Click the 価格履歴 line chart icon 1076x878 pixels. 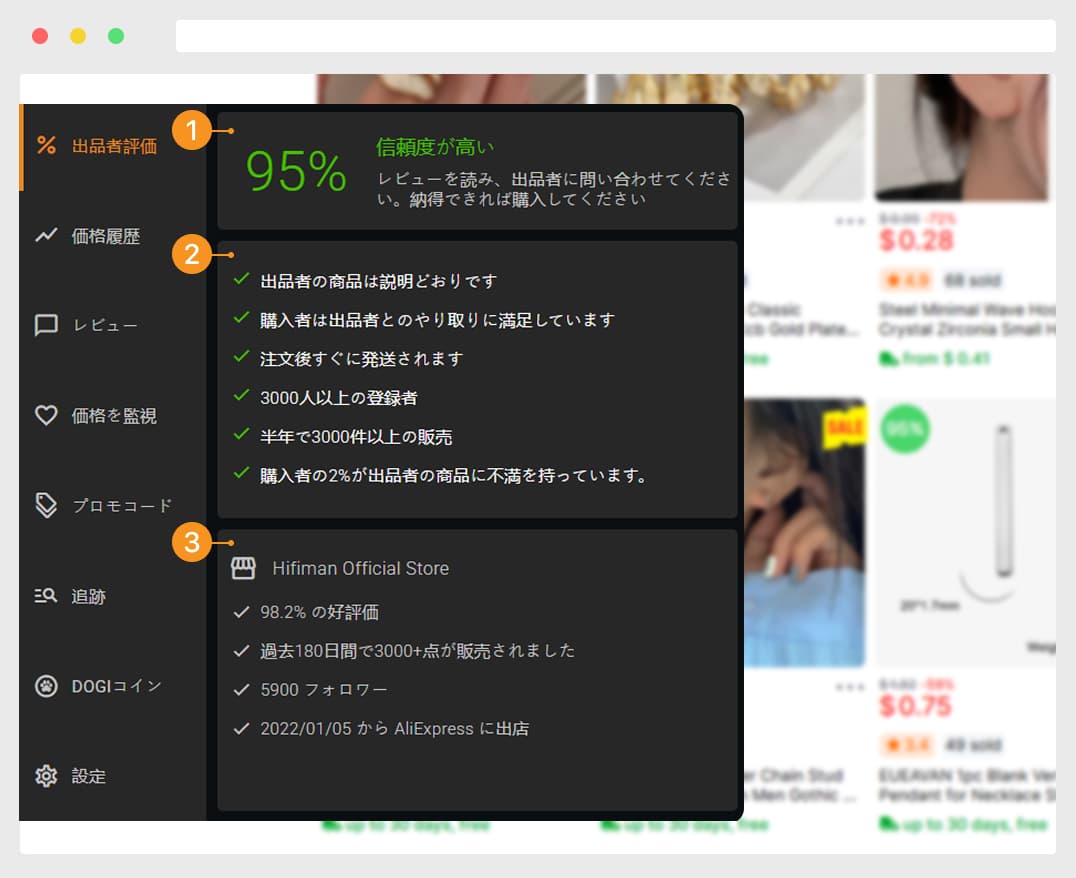[47, 236]
